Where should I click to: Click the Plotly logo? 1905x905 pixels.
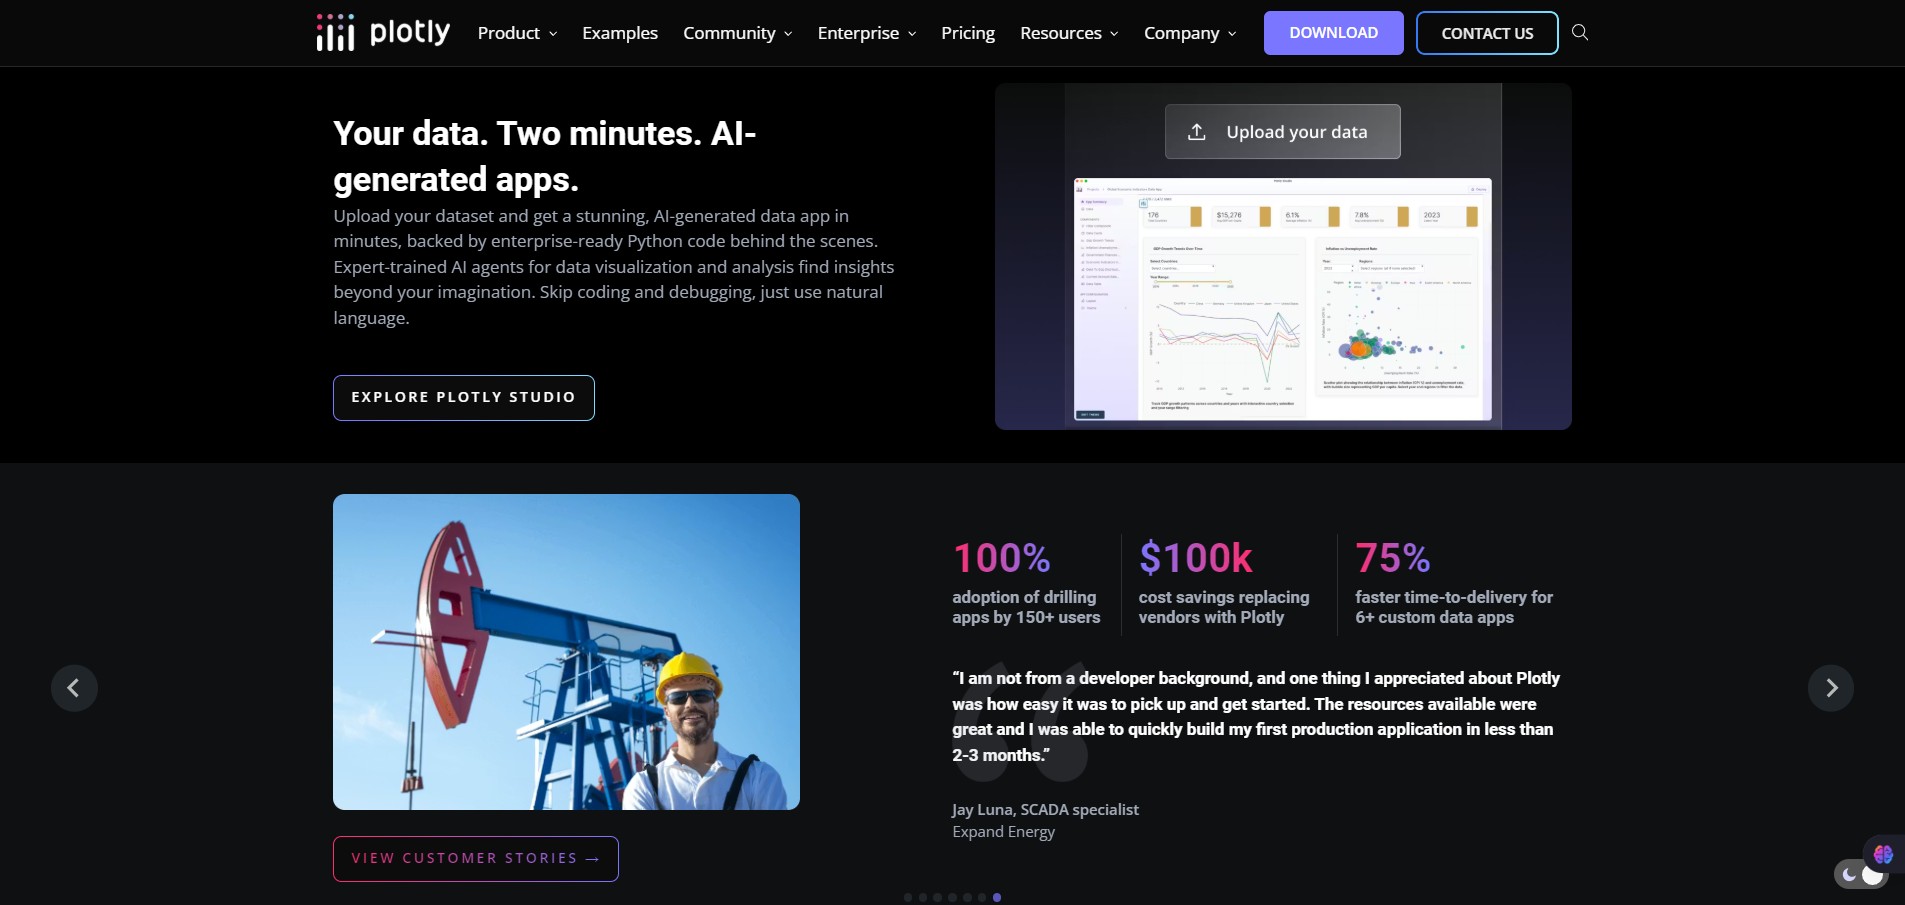[383, 33]
